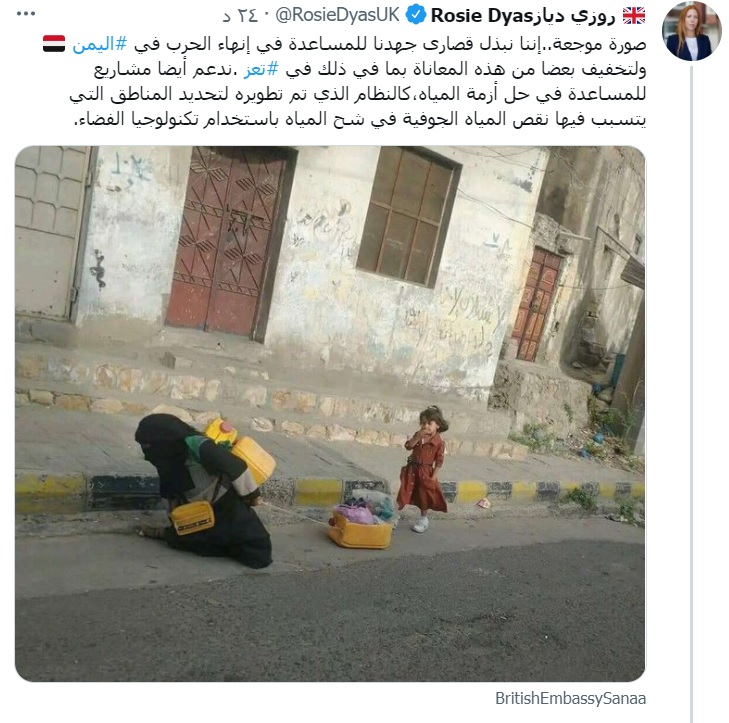Open the tweet timestamp ٢٤ د

coord(240,16)
